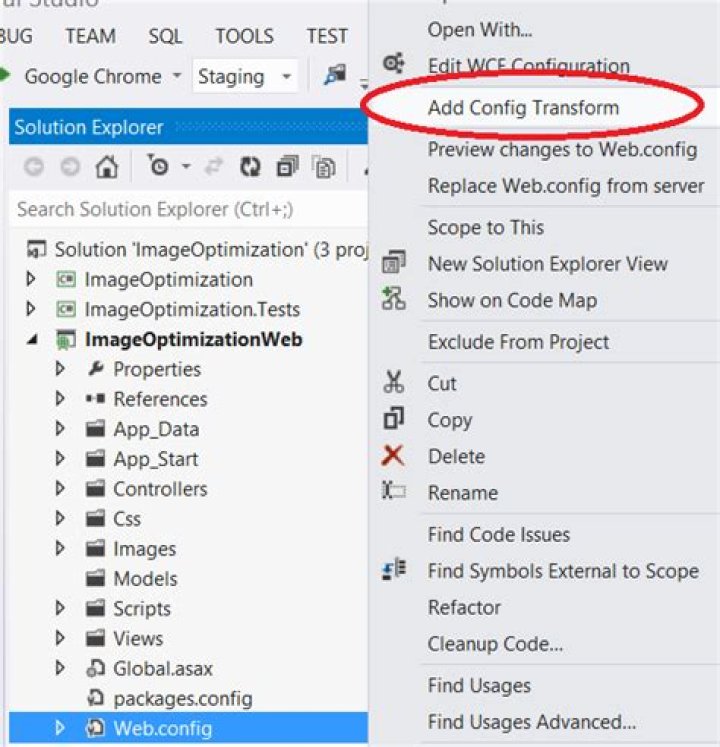Choose Preview changes to Web.config

562,150
